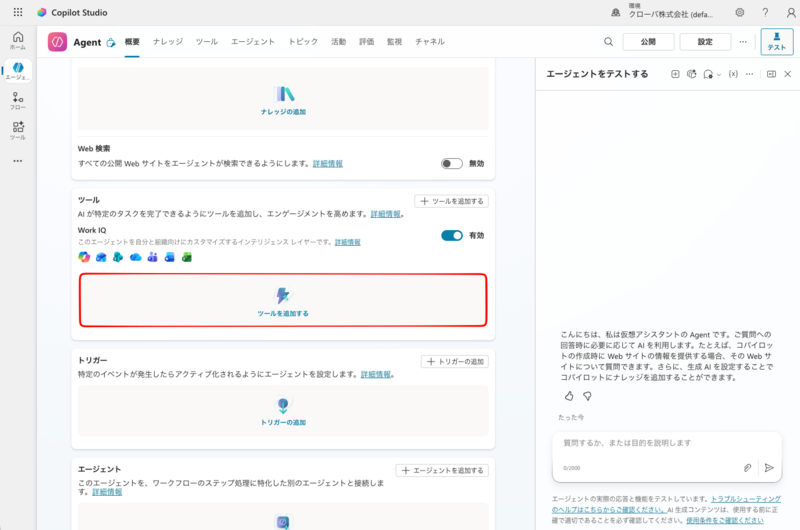
Task: Disable the Work IQ toggle
Action: coord(452,235)
